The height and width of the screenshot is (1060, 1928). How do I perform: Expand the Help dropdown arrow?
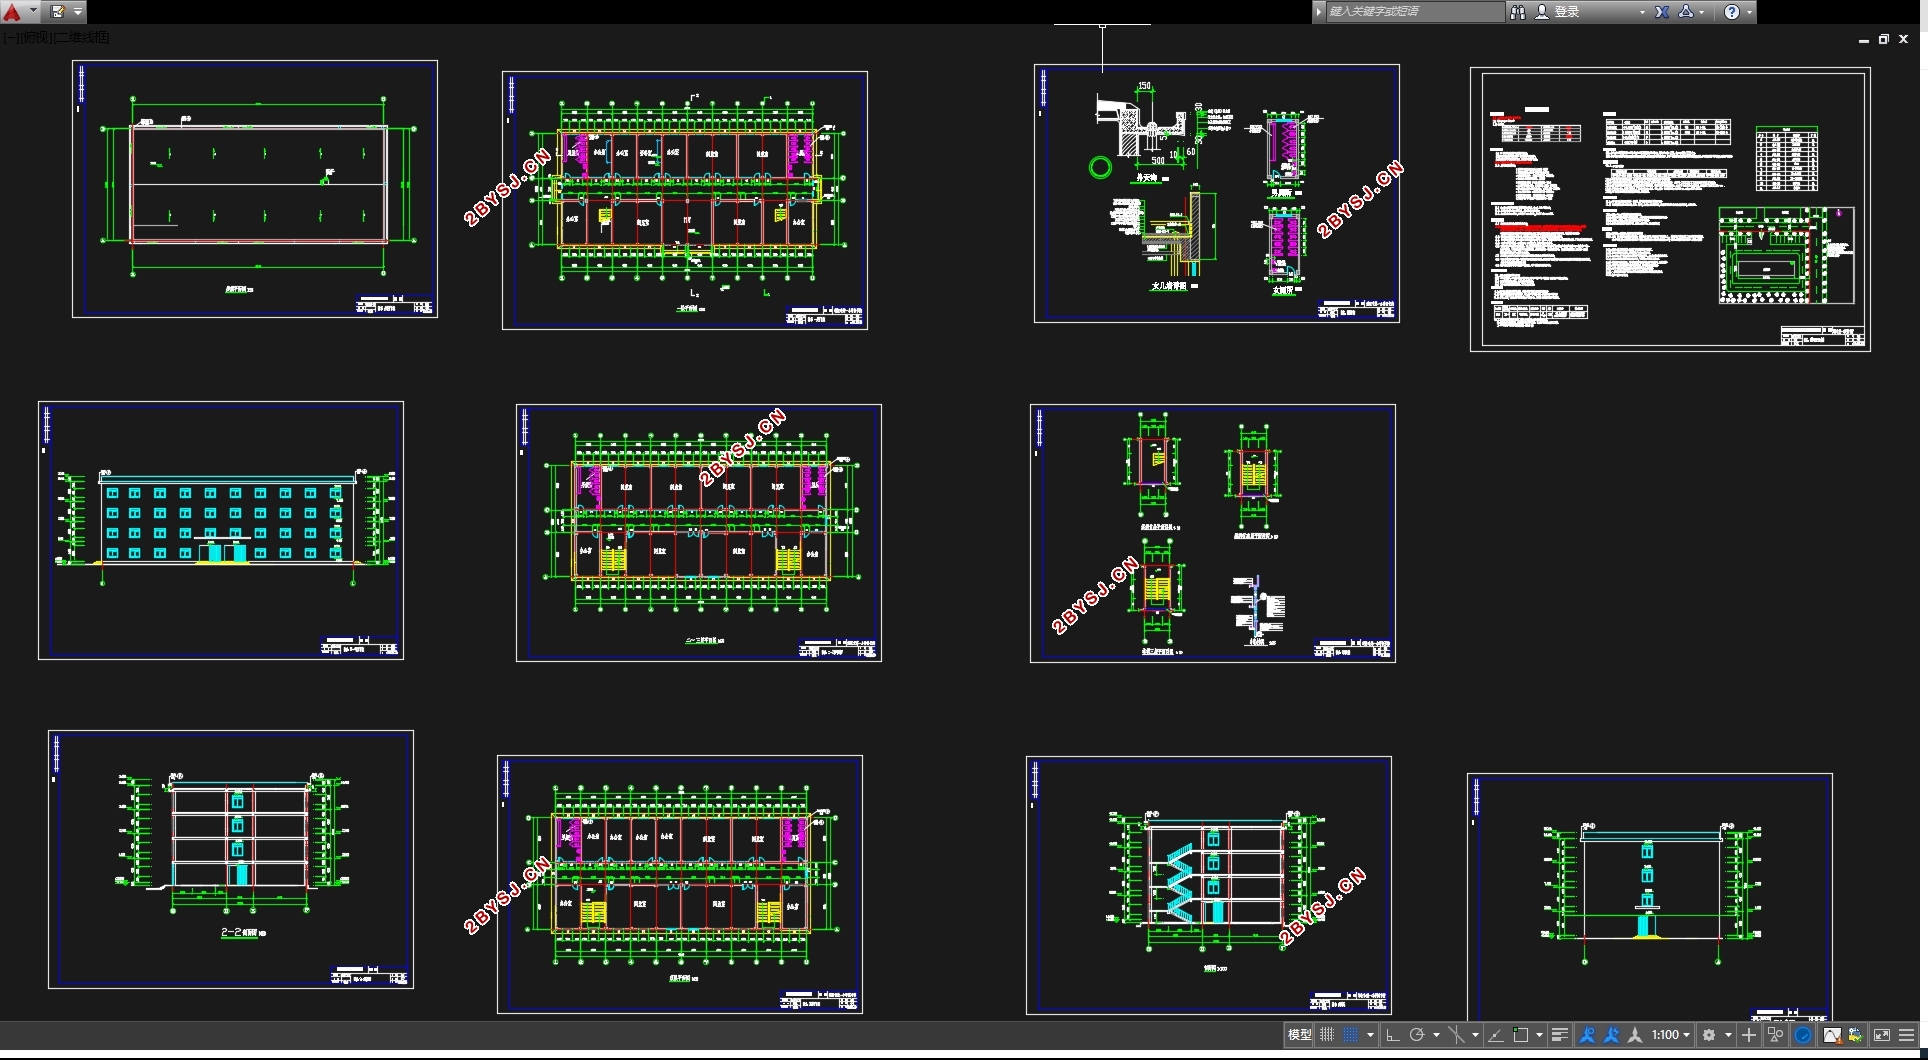[1749, 12]
